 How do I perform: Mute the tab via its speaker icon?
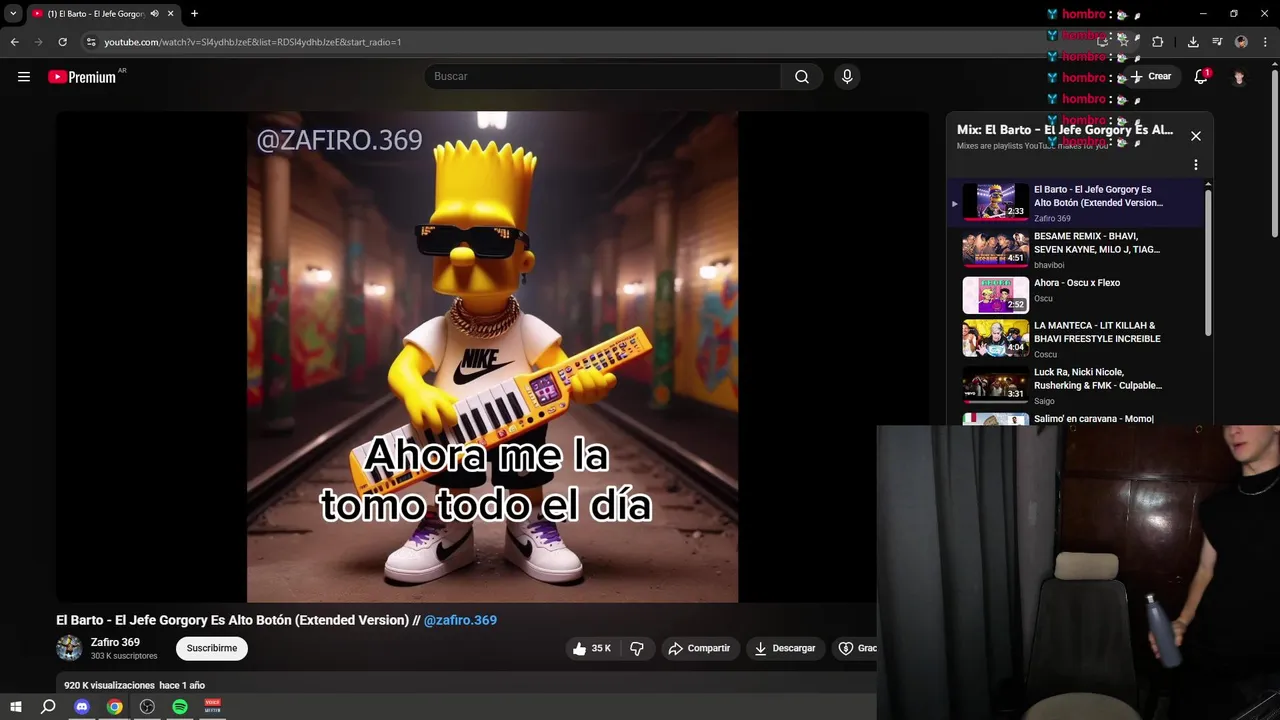tap(154, 13)
